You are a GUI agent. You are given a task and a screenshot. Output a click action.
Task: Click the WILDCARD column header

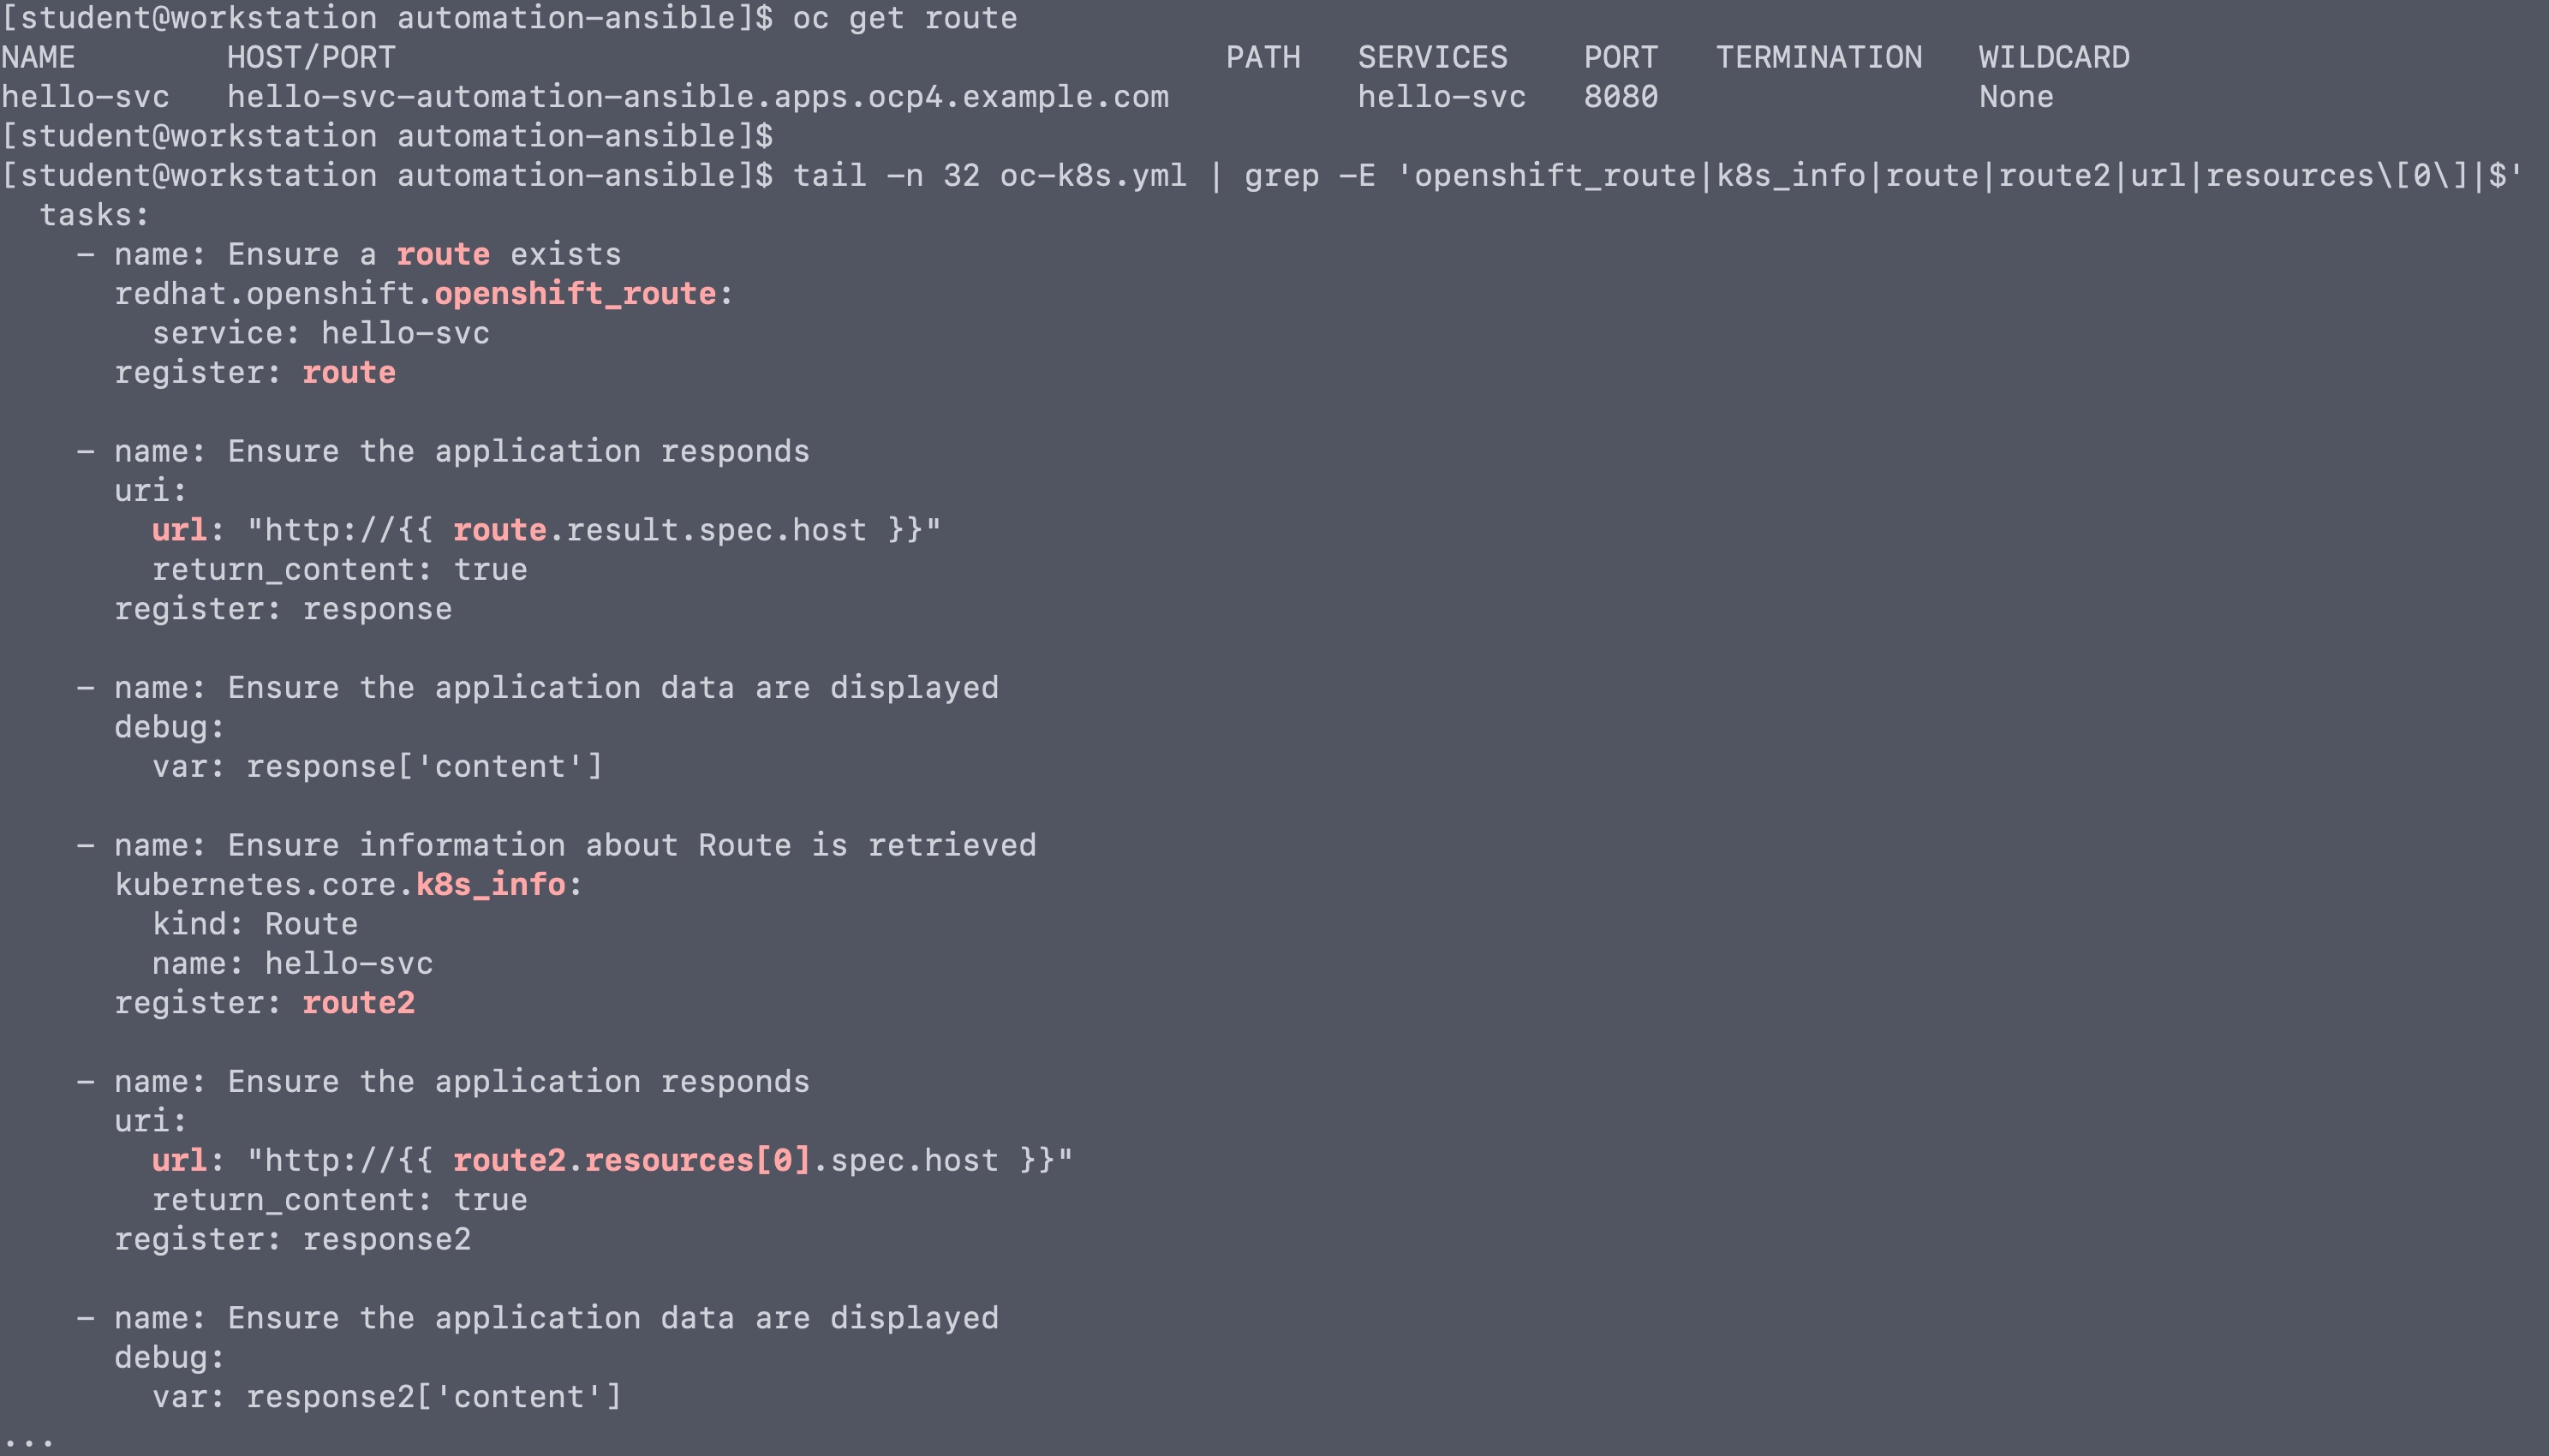pyautogui.click(x=2053, y=58)
